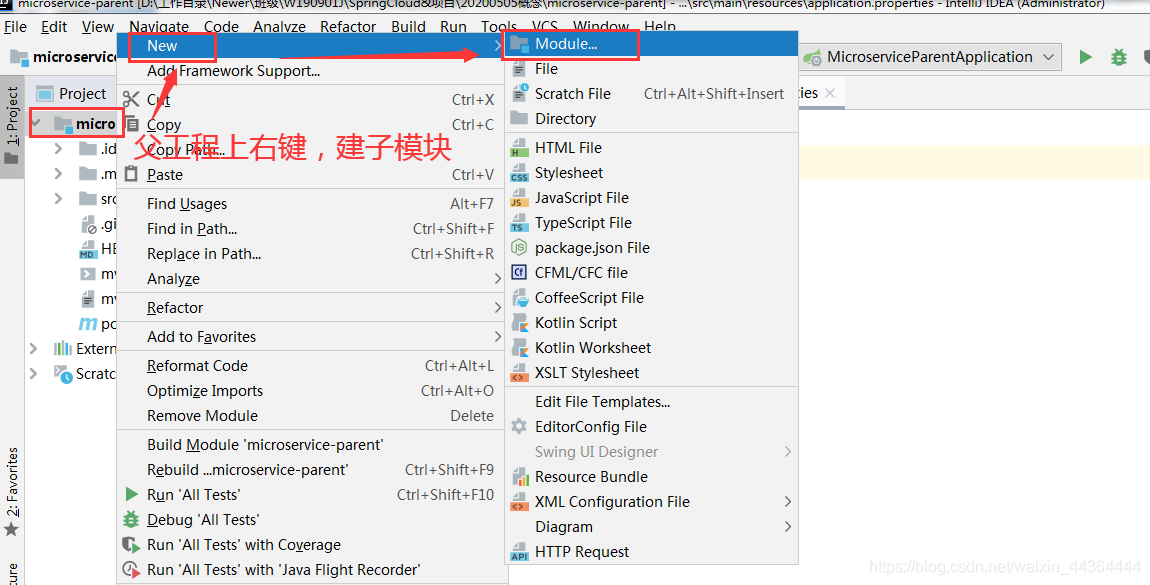
Task: Click the HTTP Request API icon
Action: pos(519,551)
